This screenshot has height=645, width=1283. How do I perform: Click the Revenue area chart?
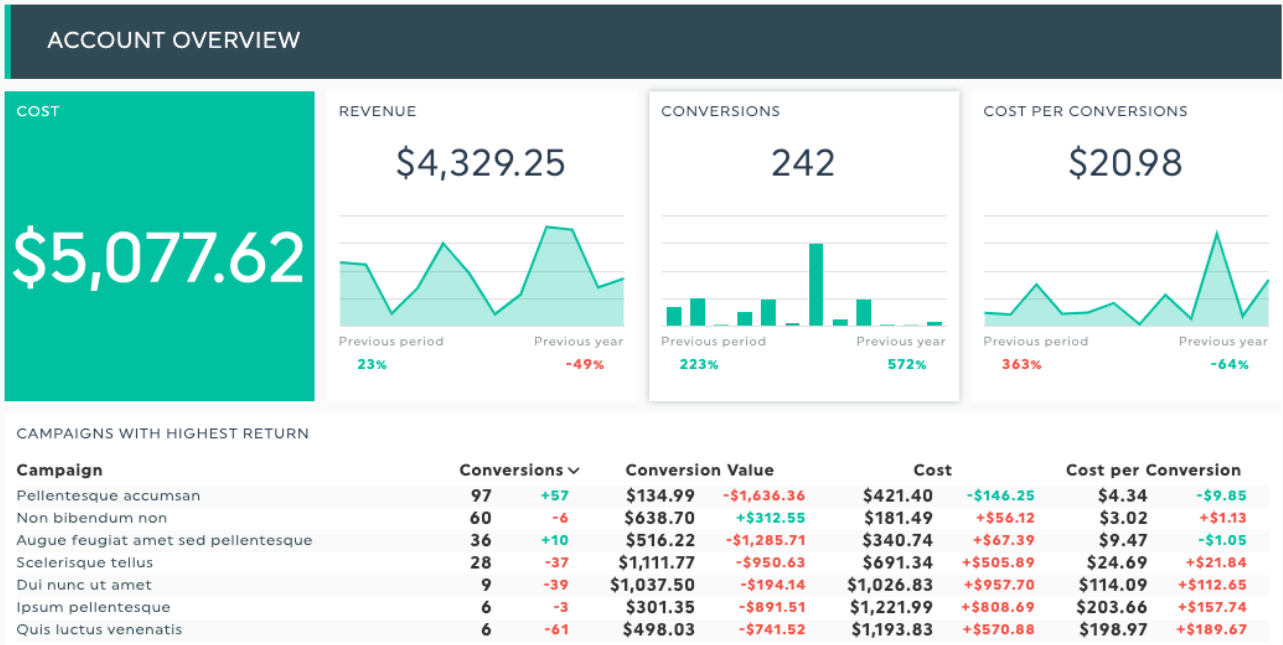[x=481, y=271]
